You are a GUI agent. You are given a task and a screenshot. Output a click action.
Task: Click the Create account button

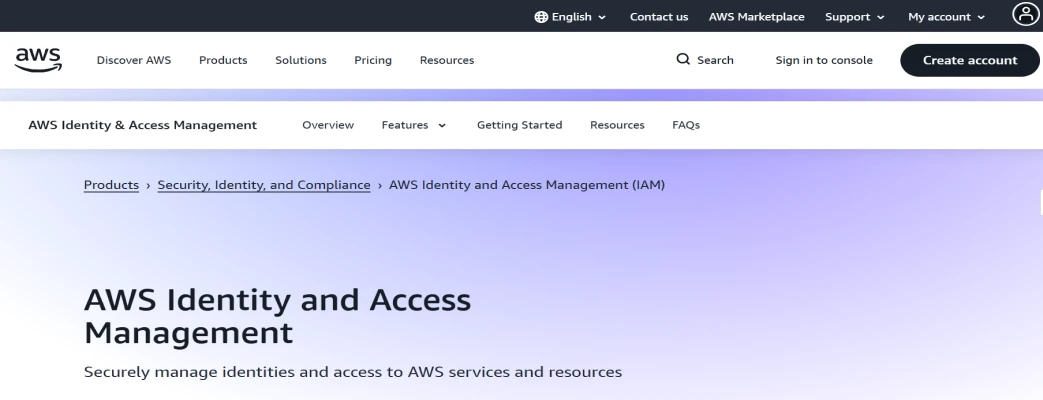(x=970, y=60)
